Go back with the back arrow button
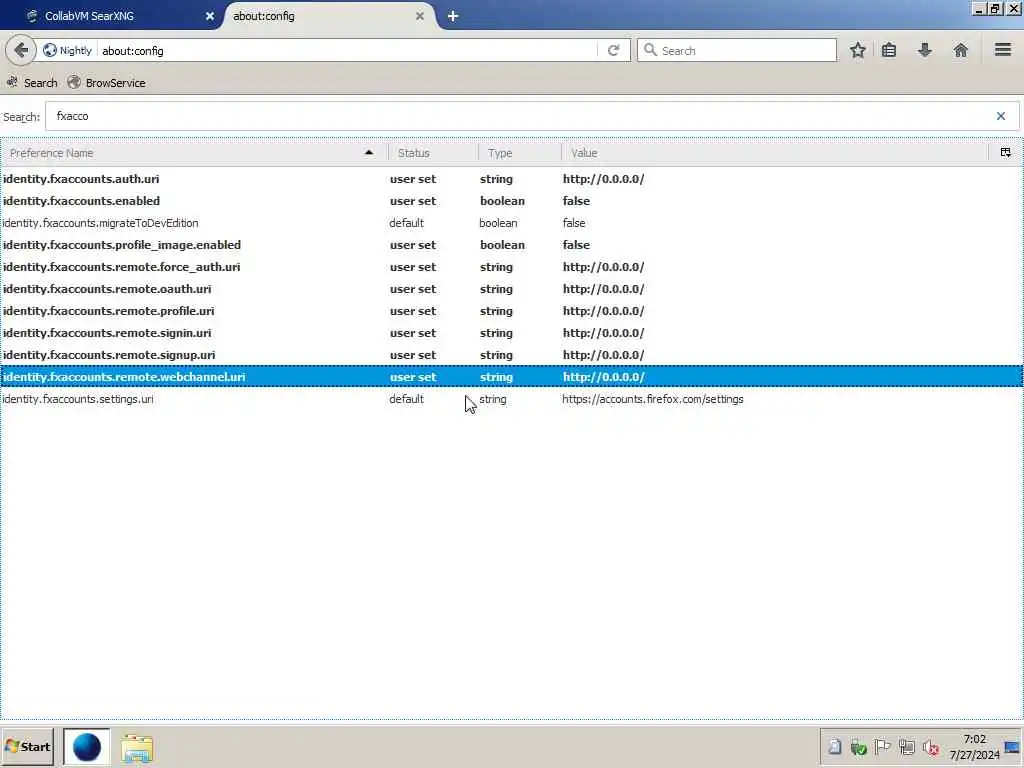This screenshot has width=1024, height=768. pyautogui.click(x=21, y=50)
